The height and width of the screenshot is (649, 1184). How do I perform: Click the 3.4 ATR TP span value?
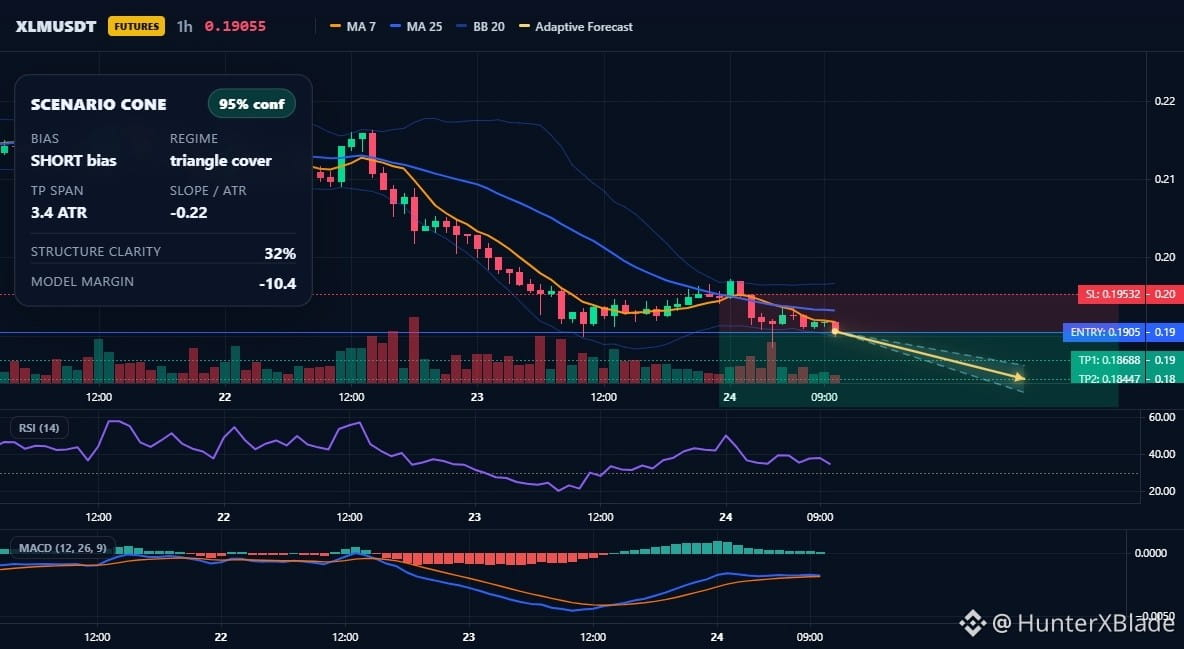coord(59,212)
